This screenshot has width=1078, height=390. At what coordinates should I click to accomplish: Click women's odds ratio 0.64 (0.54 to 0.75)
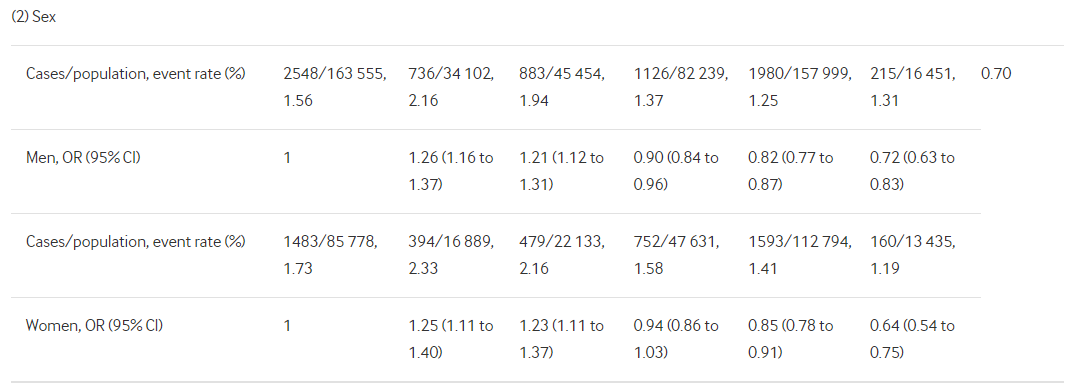point(912,339)
